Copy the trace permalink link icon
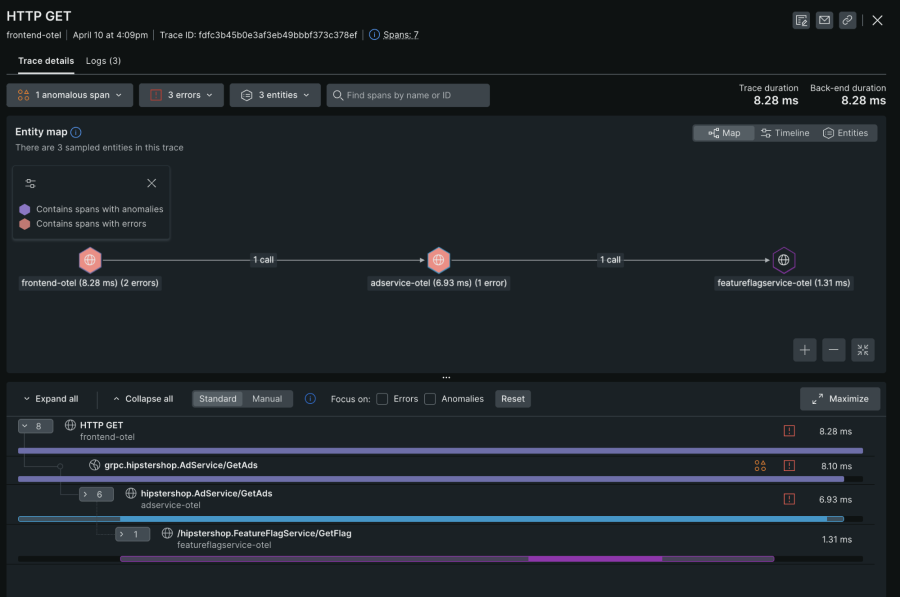 (x=847, y=20)
